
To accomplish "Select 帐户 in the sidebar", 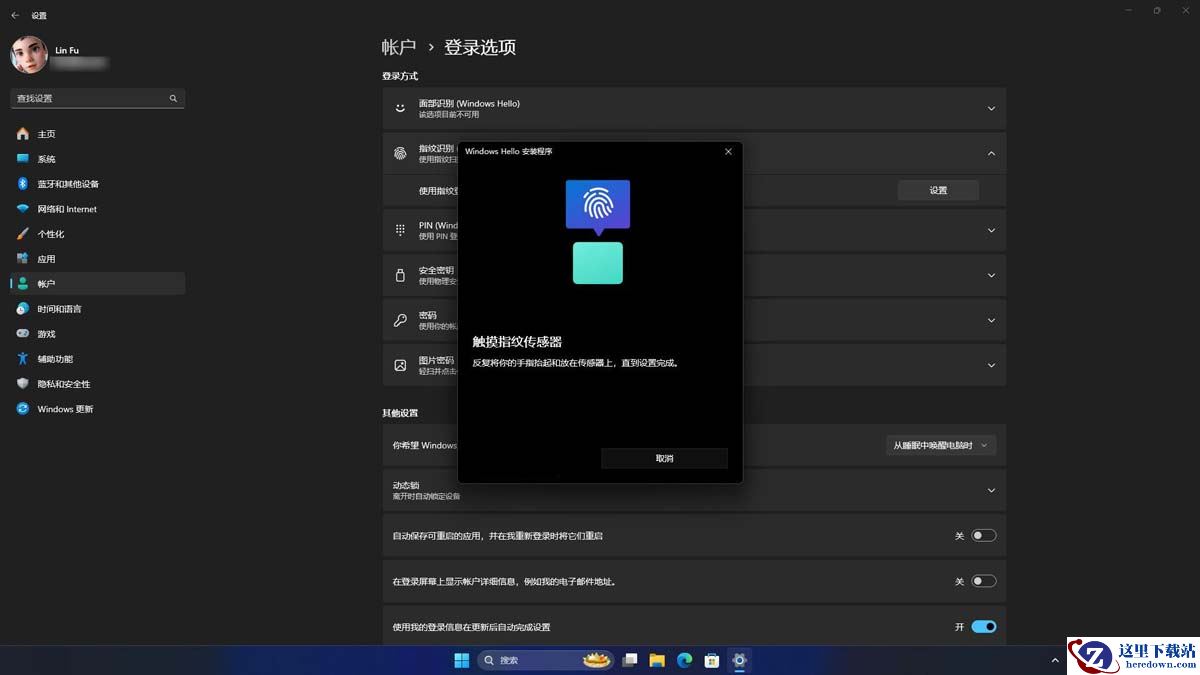I will [x=98, y=284].
